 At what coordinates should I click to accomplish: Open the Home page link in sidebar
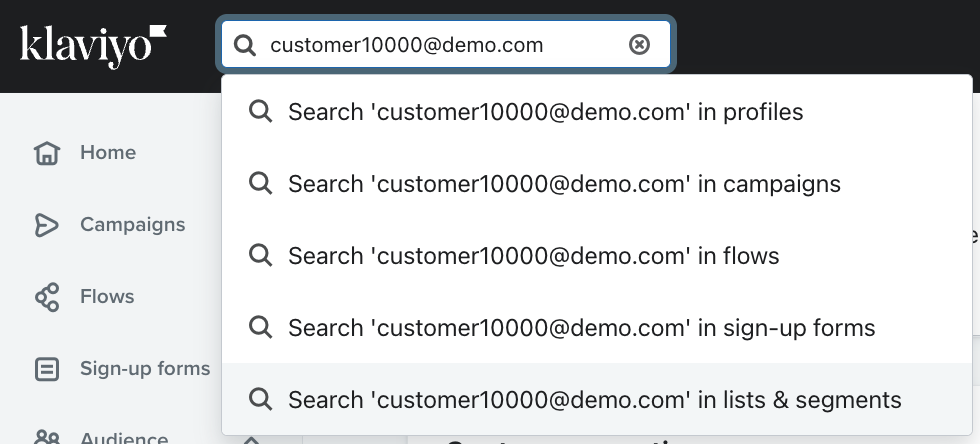tap(108, 153)
